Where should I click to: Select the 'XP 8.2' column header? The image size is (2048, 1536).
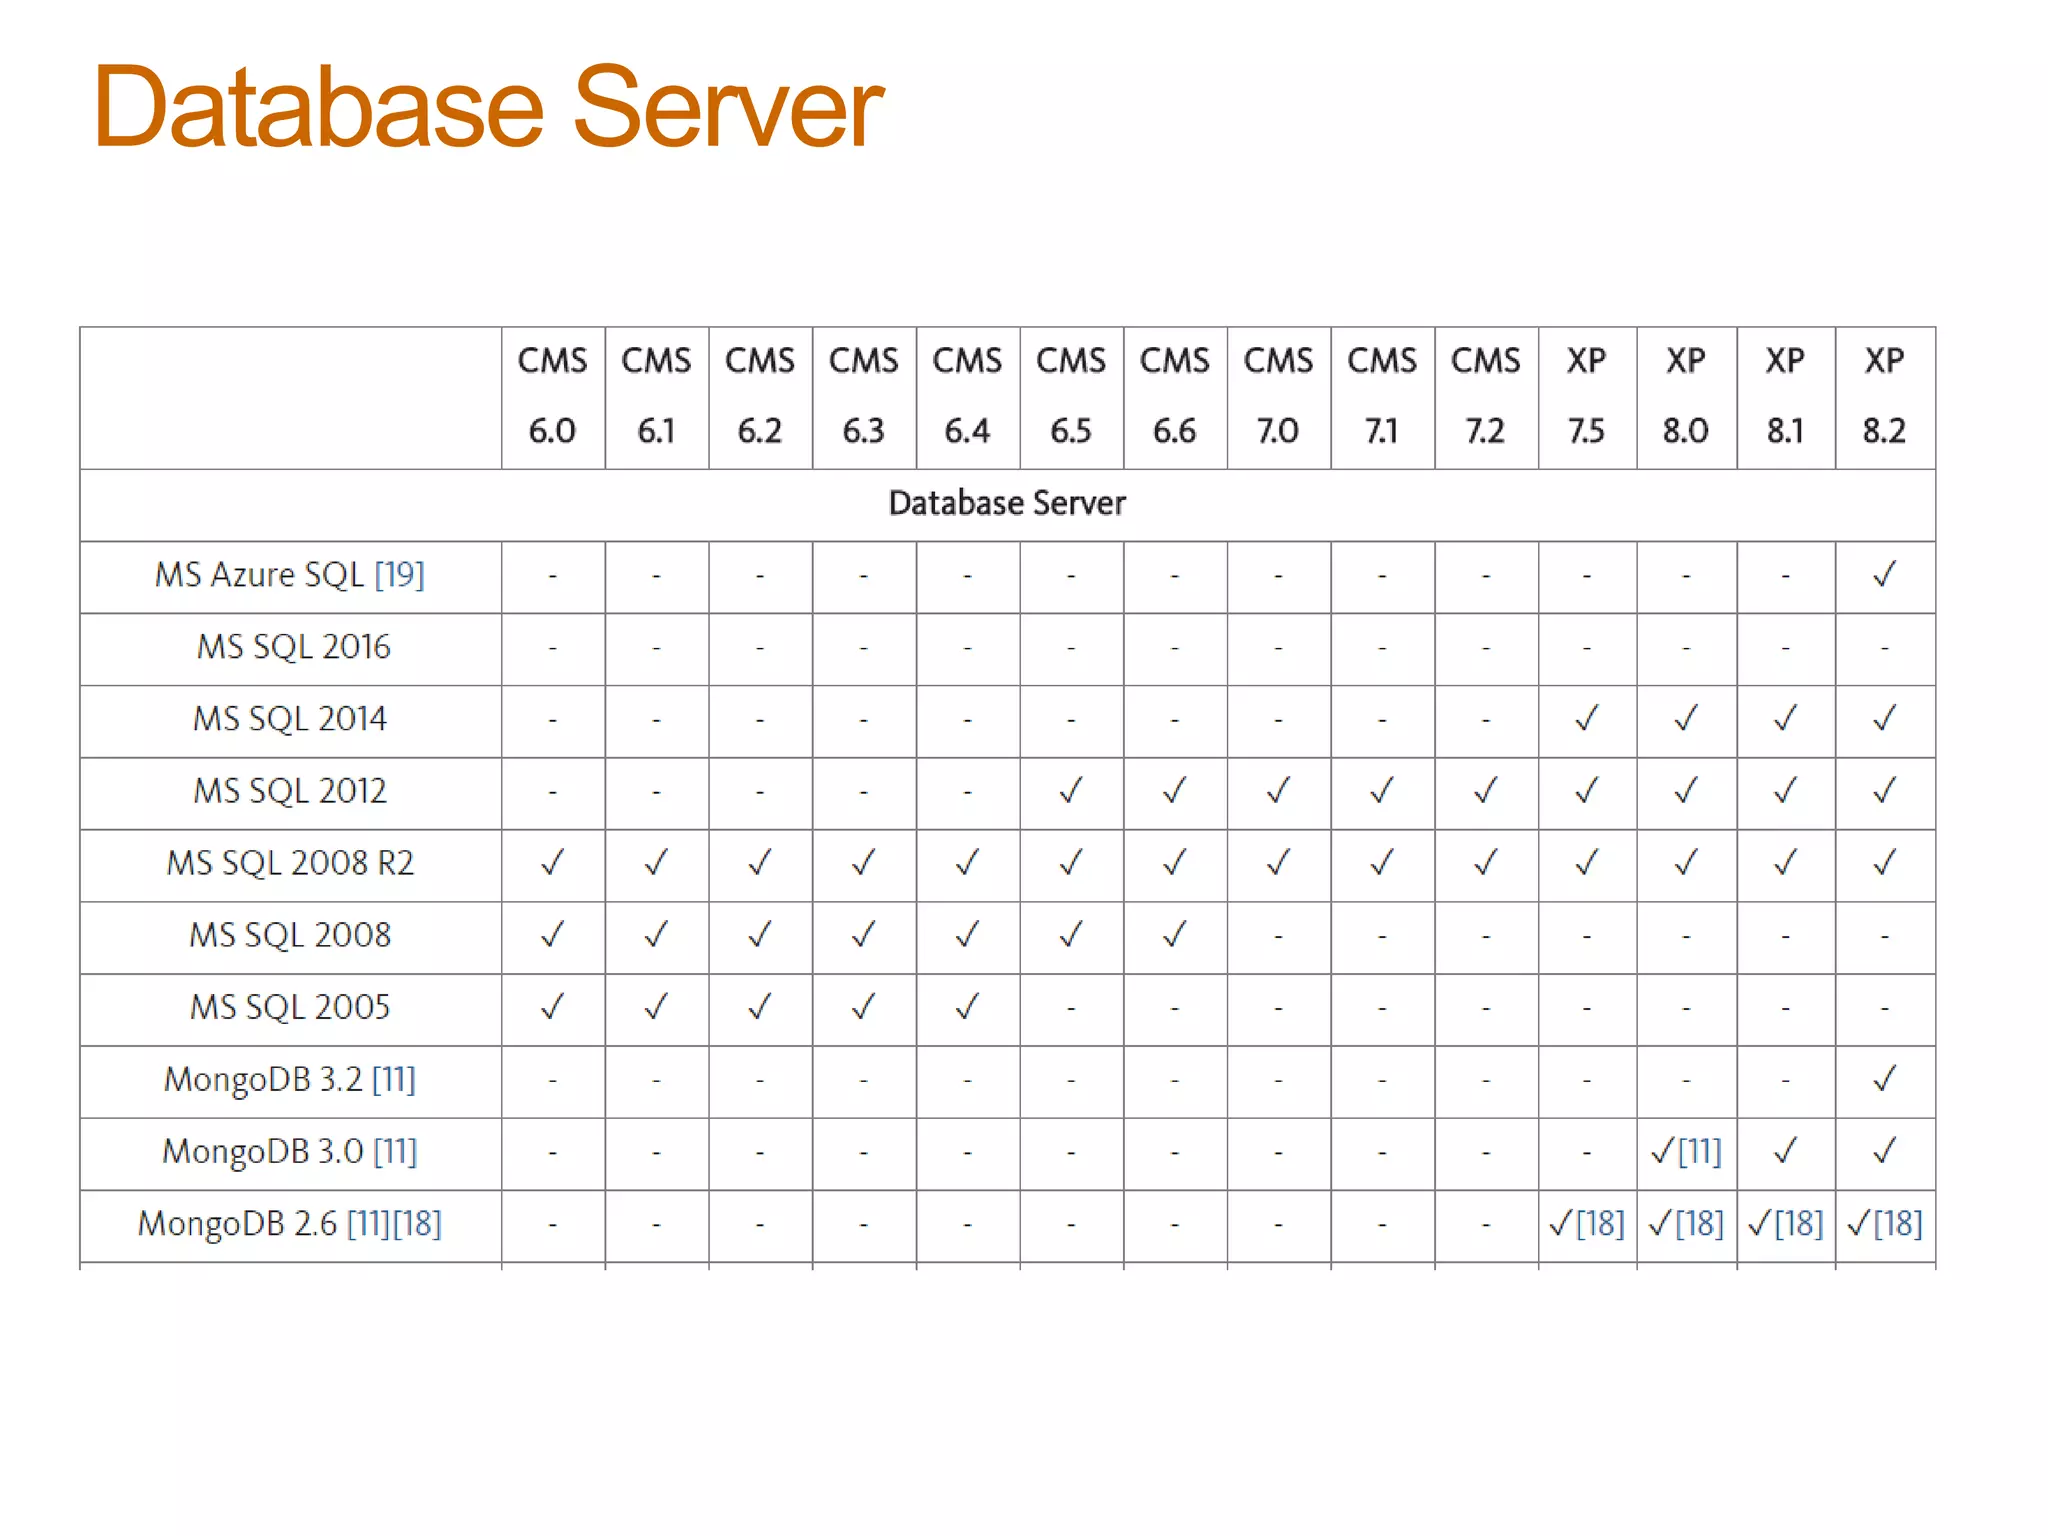[x=1885, y=397]
